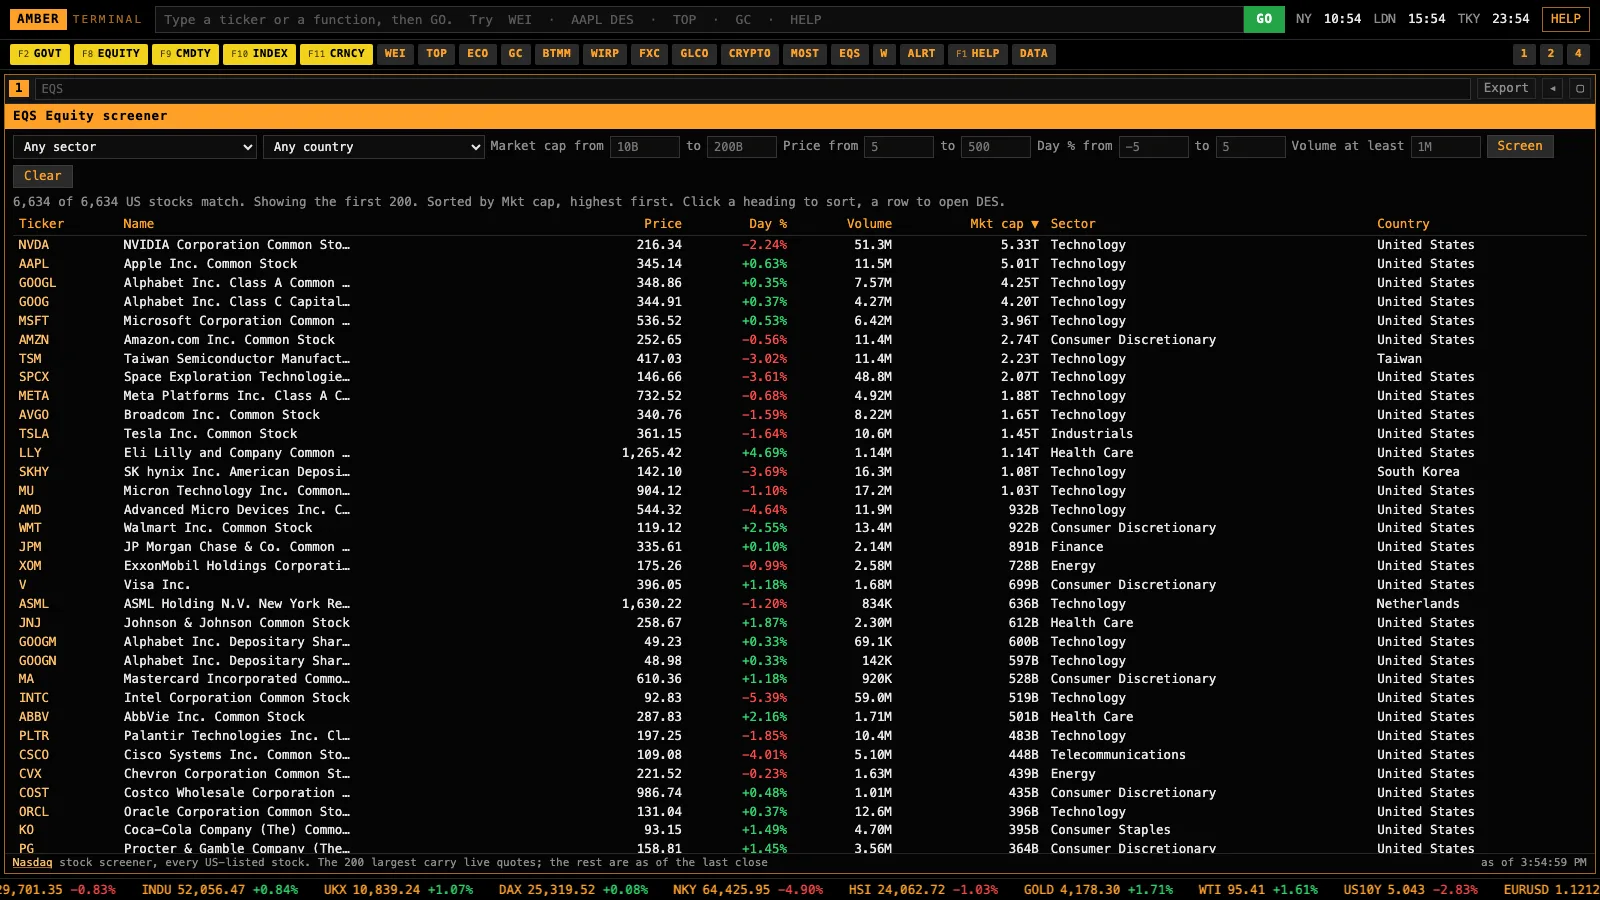Sort by the Day % column header
This screenshot has height=900, width=1600.
(x=768, y=224)
